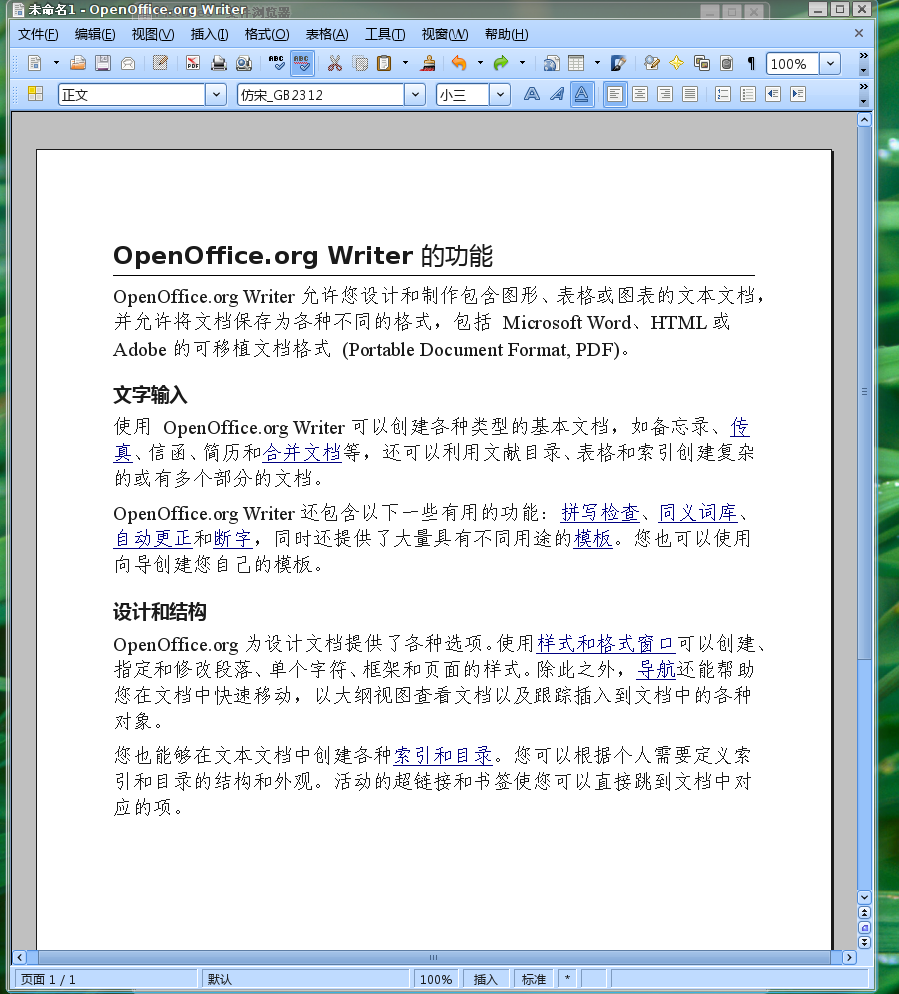This screenshot has height=994, width=899.
Task: Create a new document with New icon
Action: (x=35, y=63)
